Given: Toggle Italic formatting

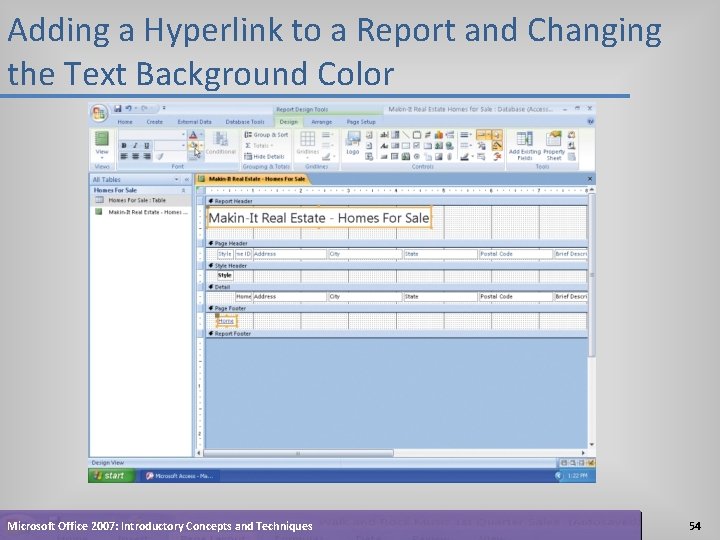Looking at the screenshot, I should tap(135, 146).
